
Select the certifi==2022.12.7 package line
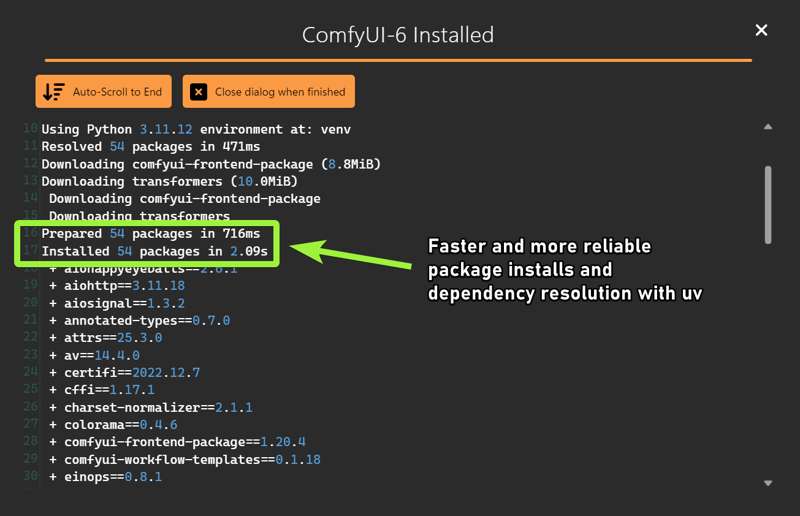pyautogui.click(x=124, y=372)
